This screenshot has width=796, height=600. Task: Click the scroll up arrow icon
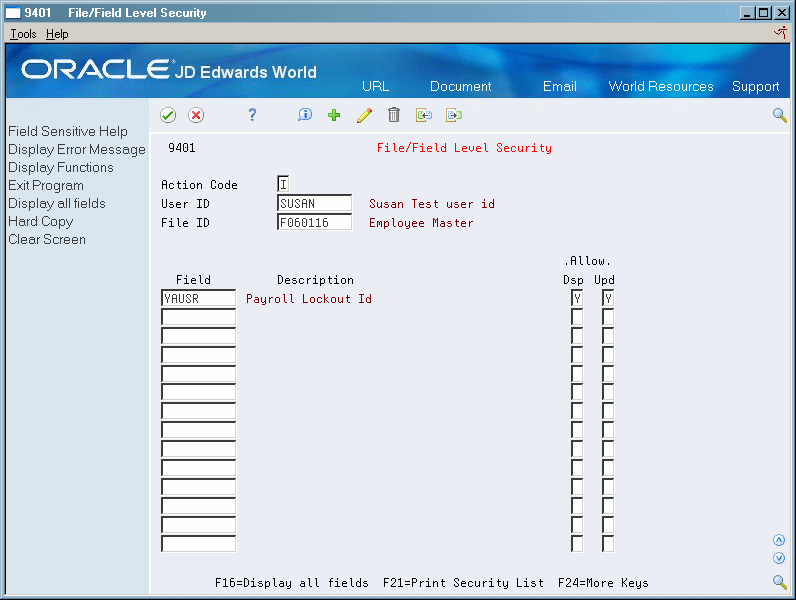(x=779, y=540)
